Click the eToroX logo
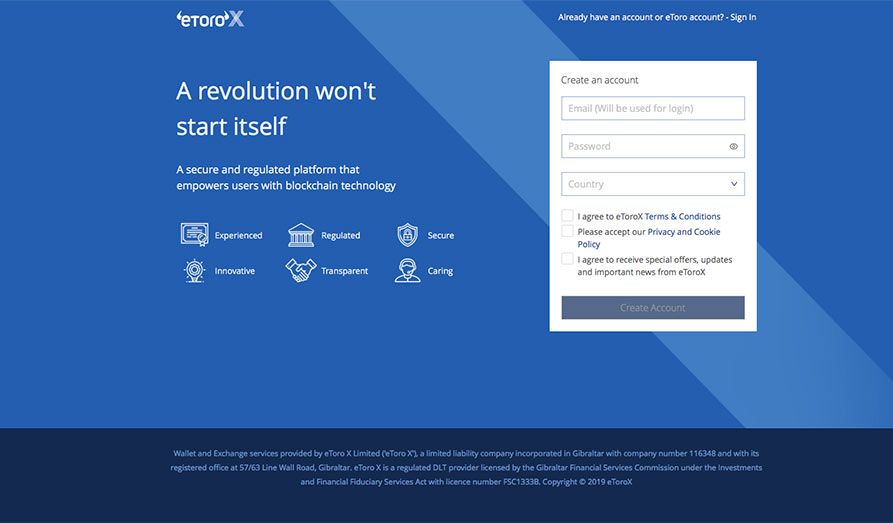Screen dimensions: 893x523 pos(210,19)
